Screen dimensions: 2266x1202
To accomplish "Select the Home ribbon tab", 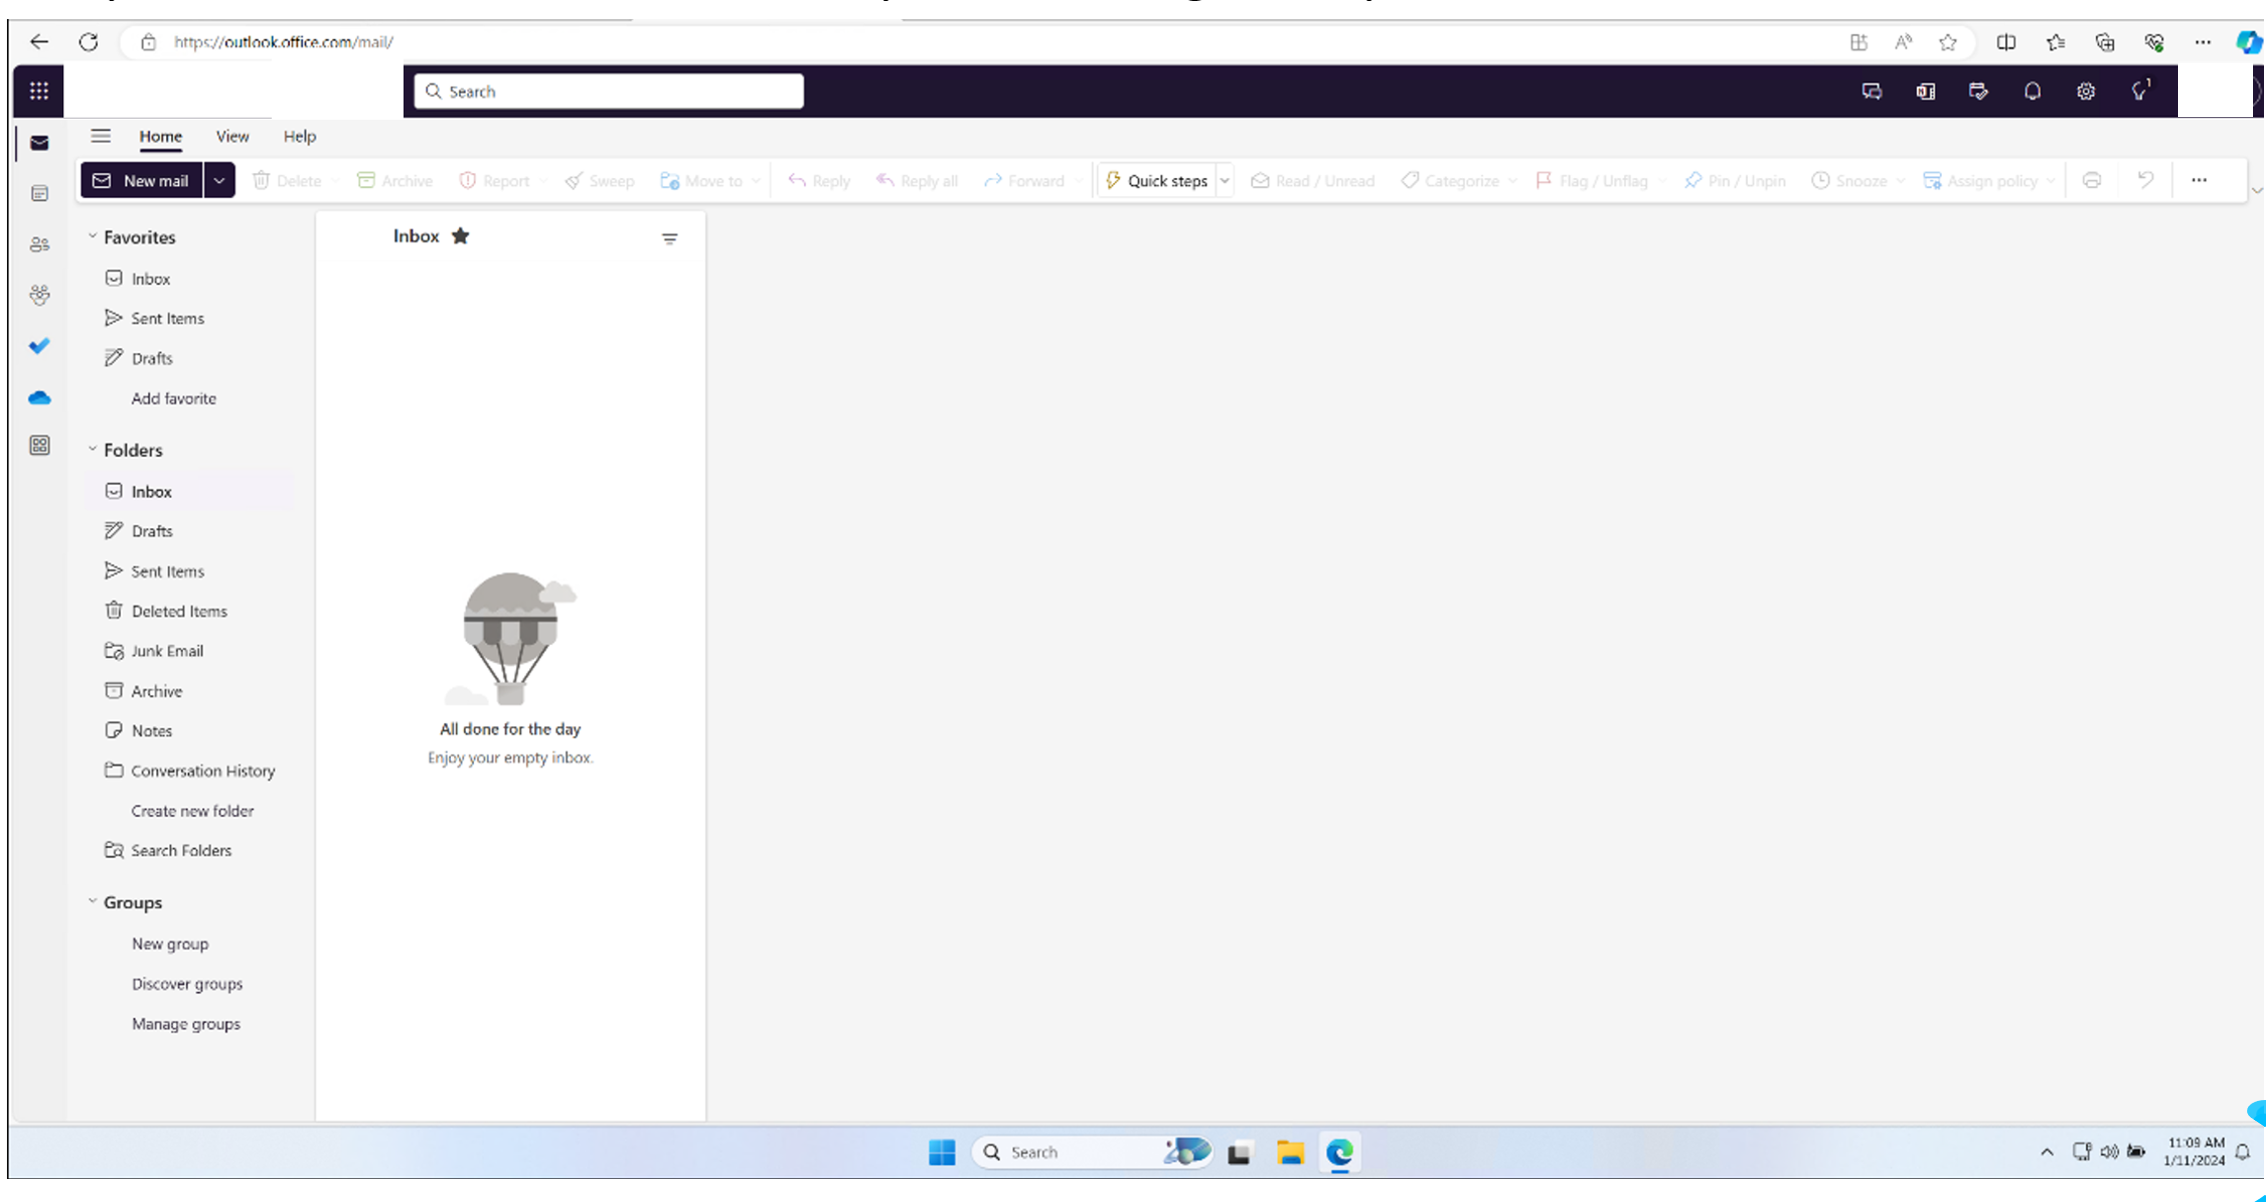I will [160, 136].
